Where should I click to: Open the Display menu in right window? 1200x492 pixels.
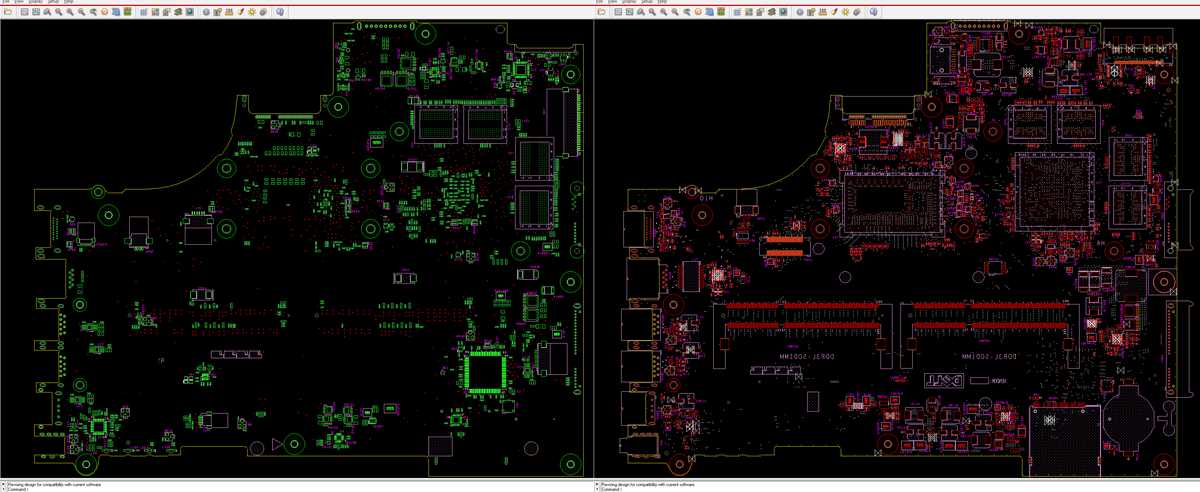click(630, 2)
